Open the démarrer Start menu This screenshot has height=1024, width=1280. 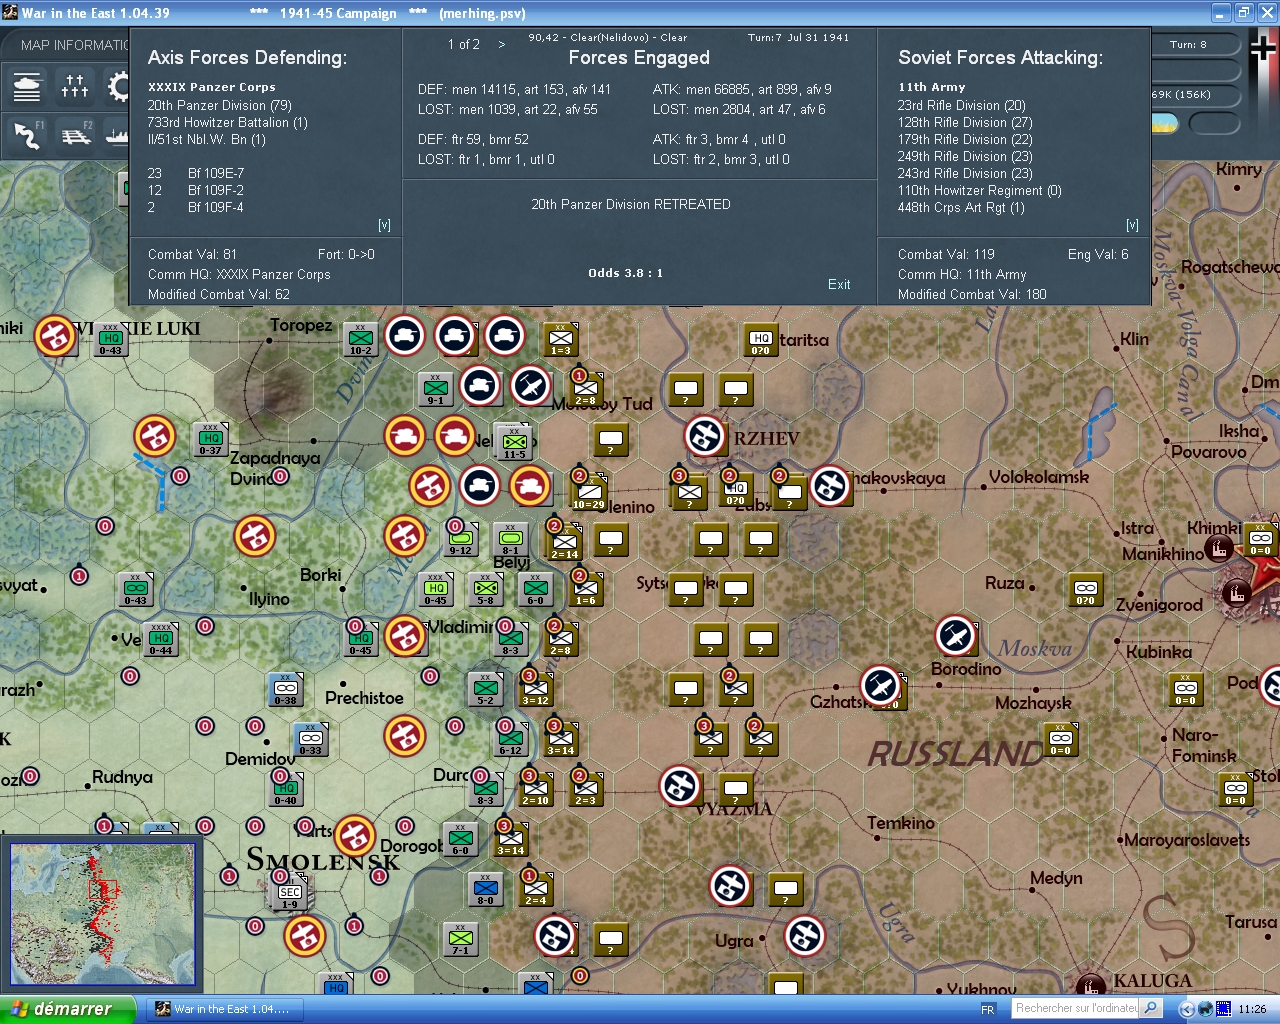[67, 1009]
